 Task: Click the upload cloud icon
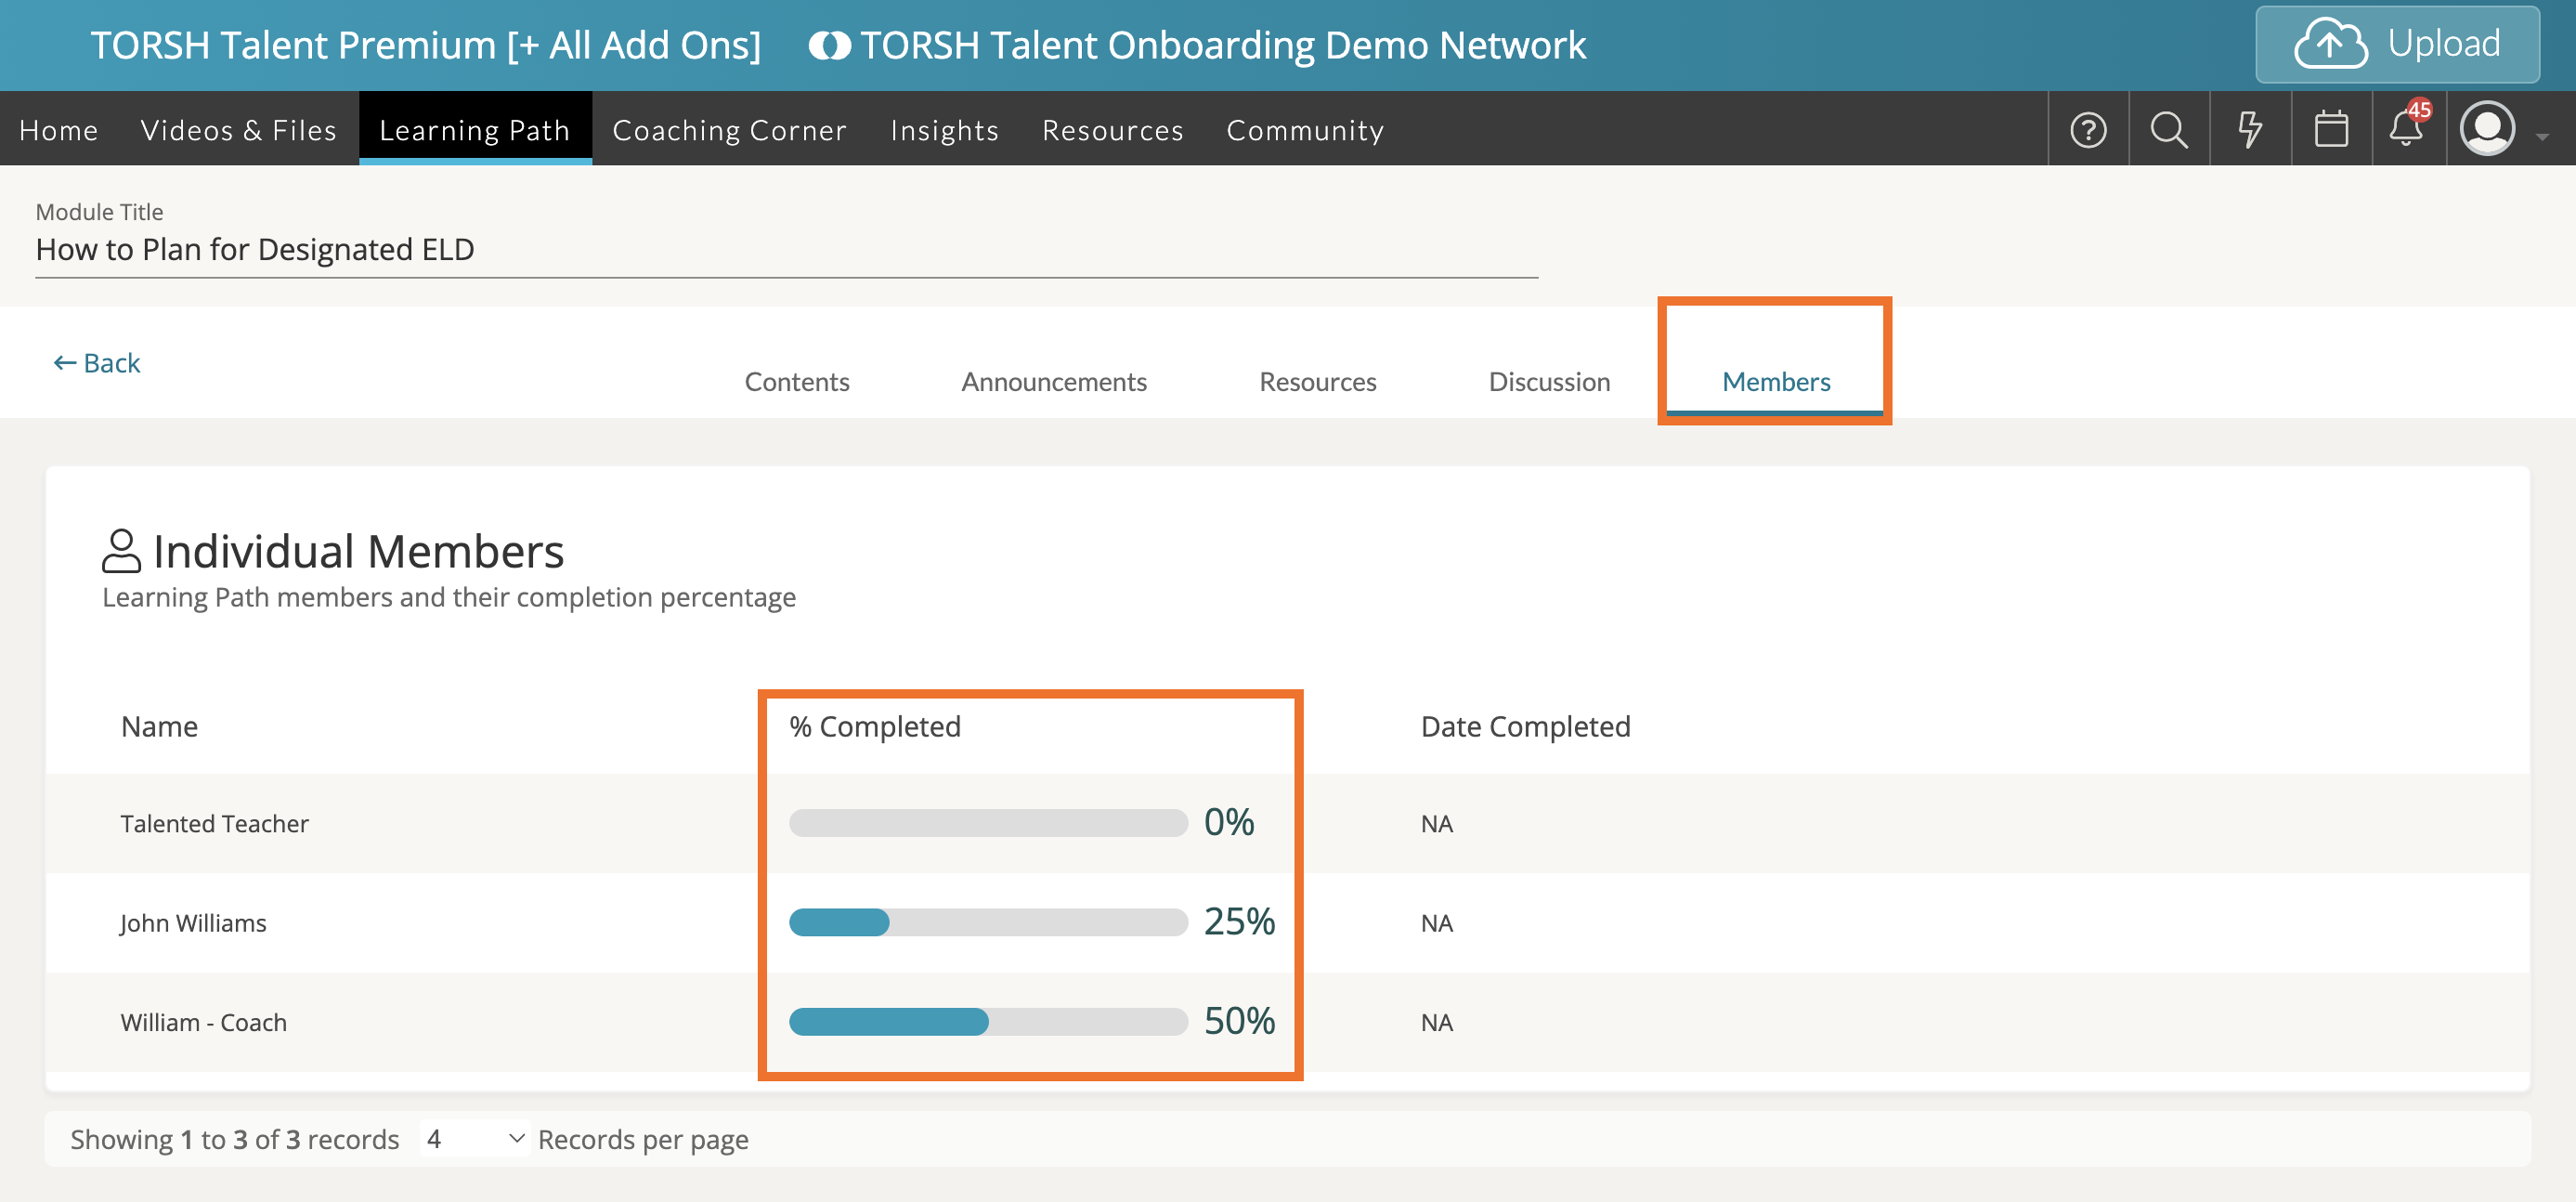click(x=2330, y=45)
